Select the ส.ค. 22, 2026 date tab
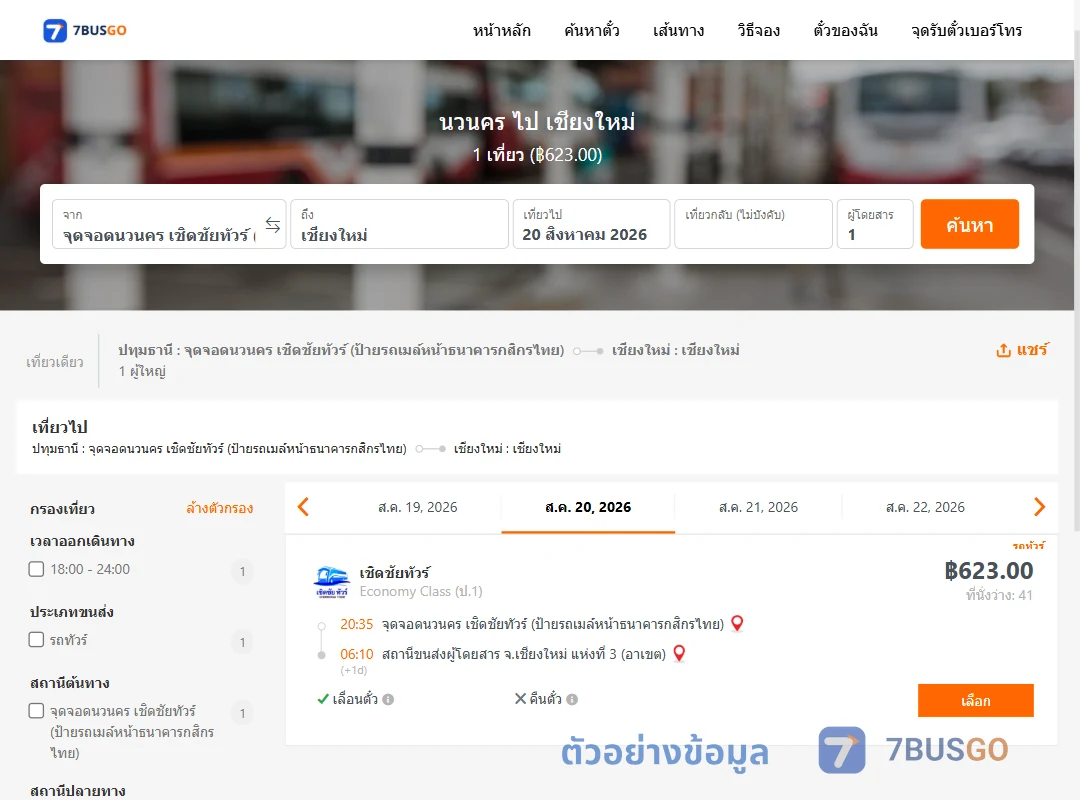The image size is (1080, 800). coord(925,507)
